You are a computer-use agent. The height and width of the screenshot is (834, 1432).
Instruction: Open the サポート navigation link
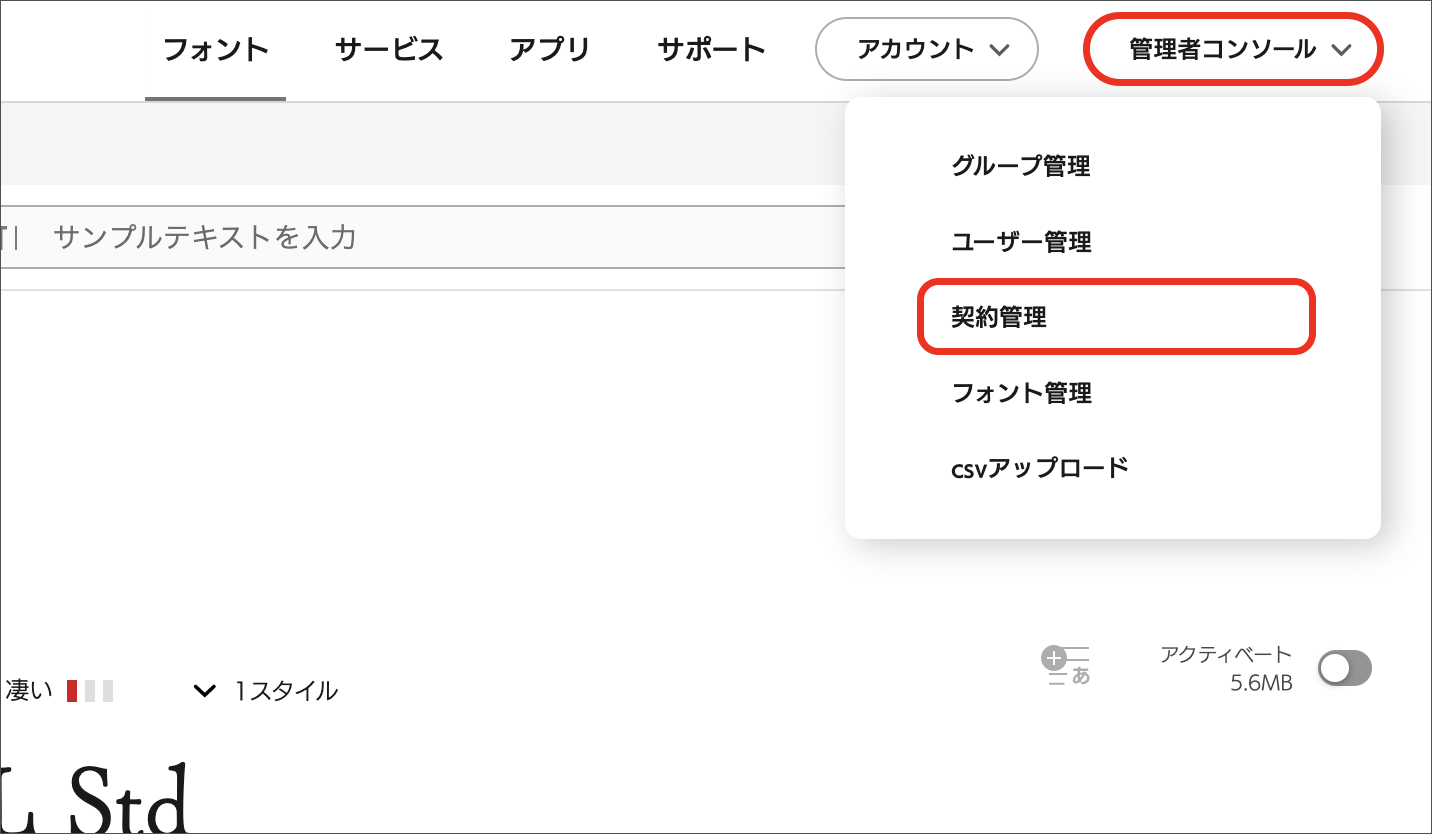[x=712, y=49]
